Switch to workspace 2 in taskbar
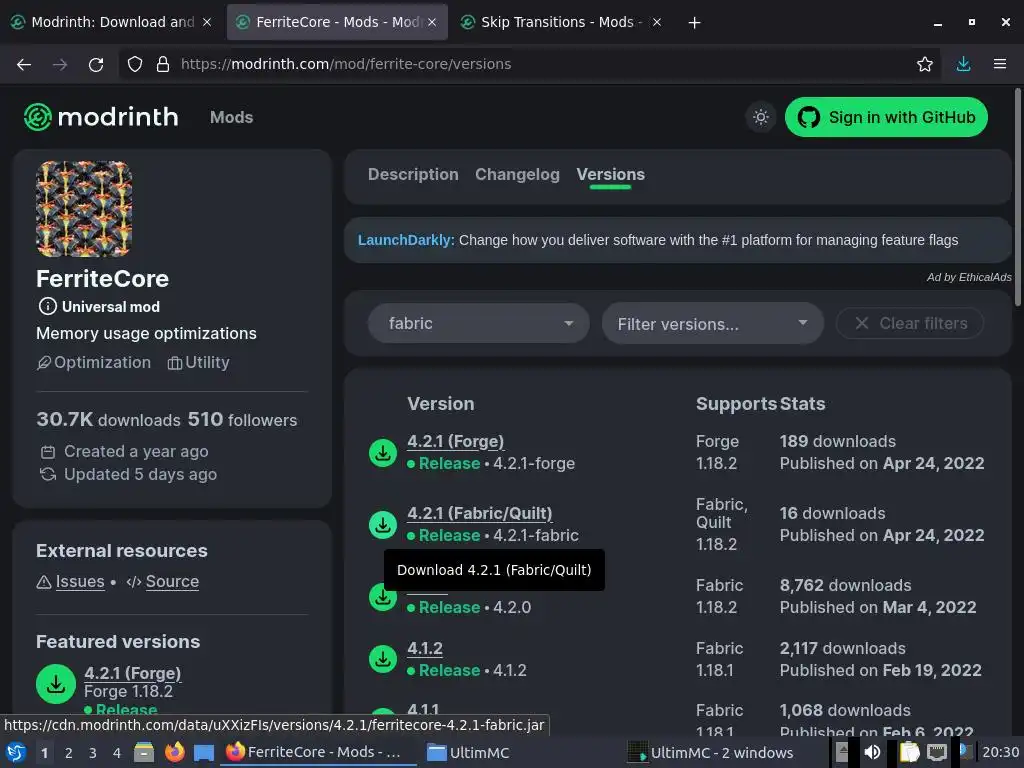The image size is (1024, 768). (69, 752)
